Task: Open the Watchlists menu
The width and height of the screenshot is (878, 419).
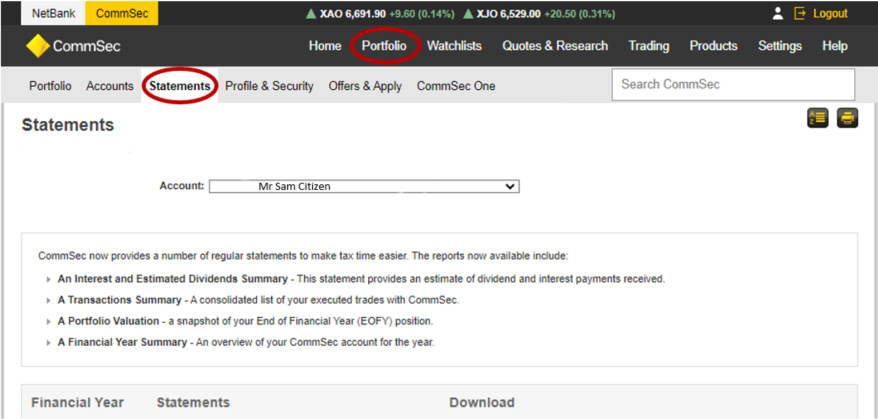Action: [454, 46]
